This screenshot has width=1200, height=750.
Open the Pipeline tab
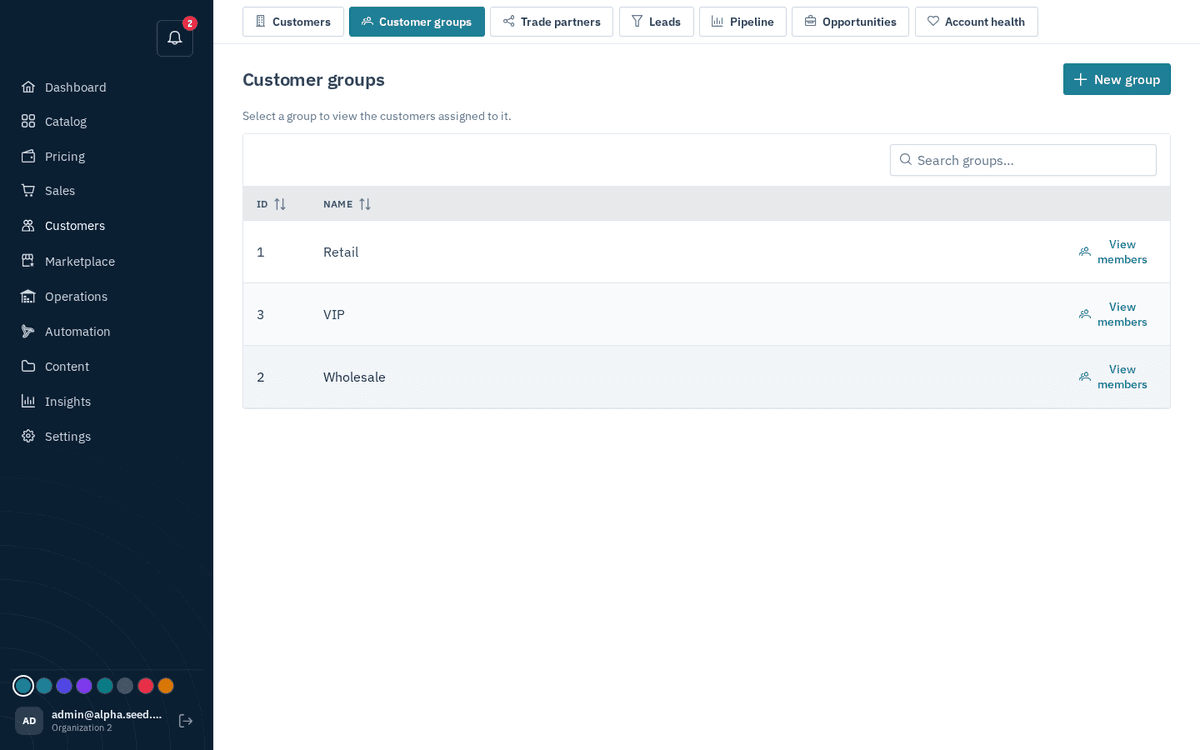pos(743,22)
